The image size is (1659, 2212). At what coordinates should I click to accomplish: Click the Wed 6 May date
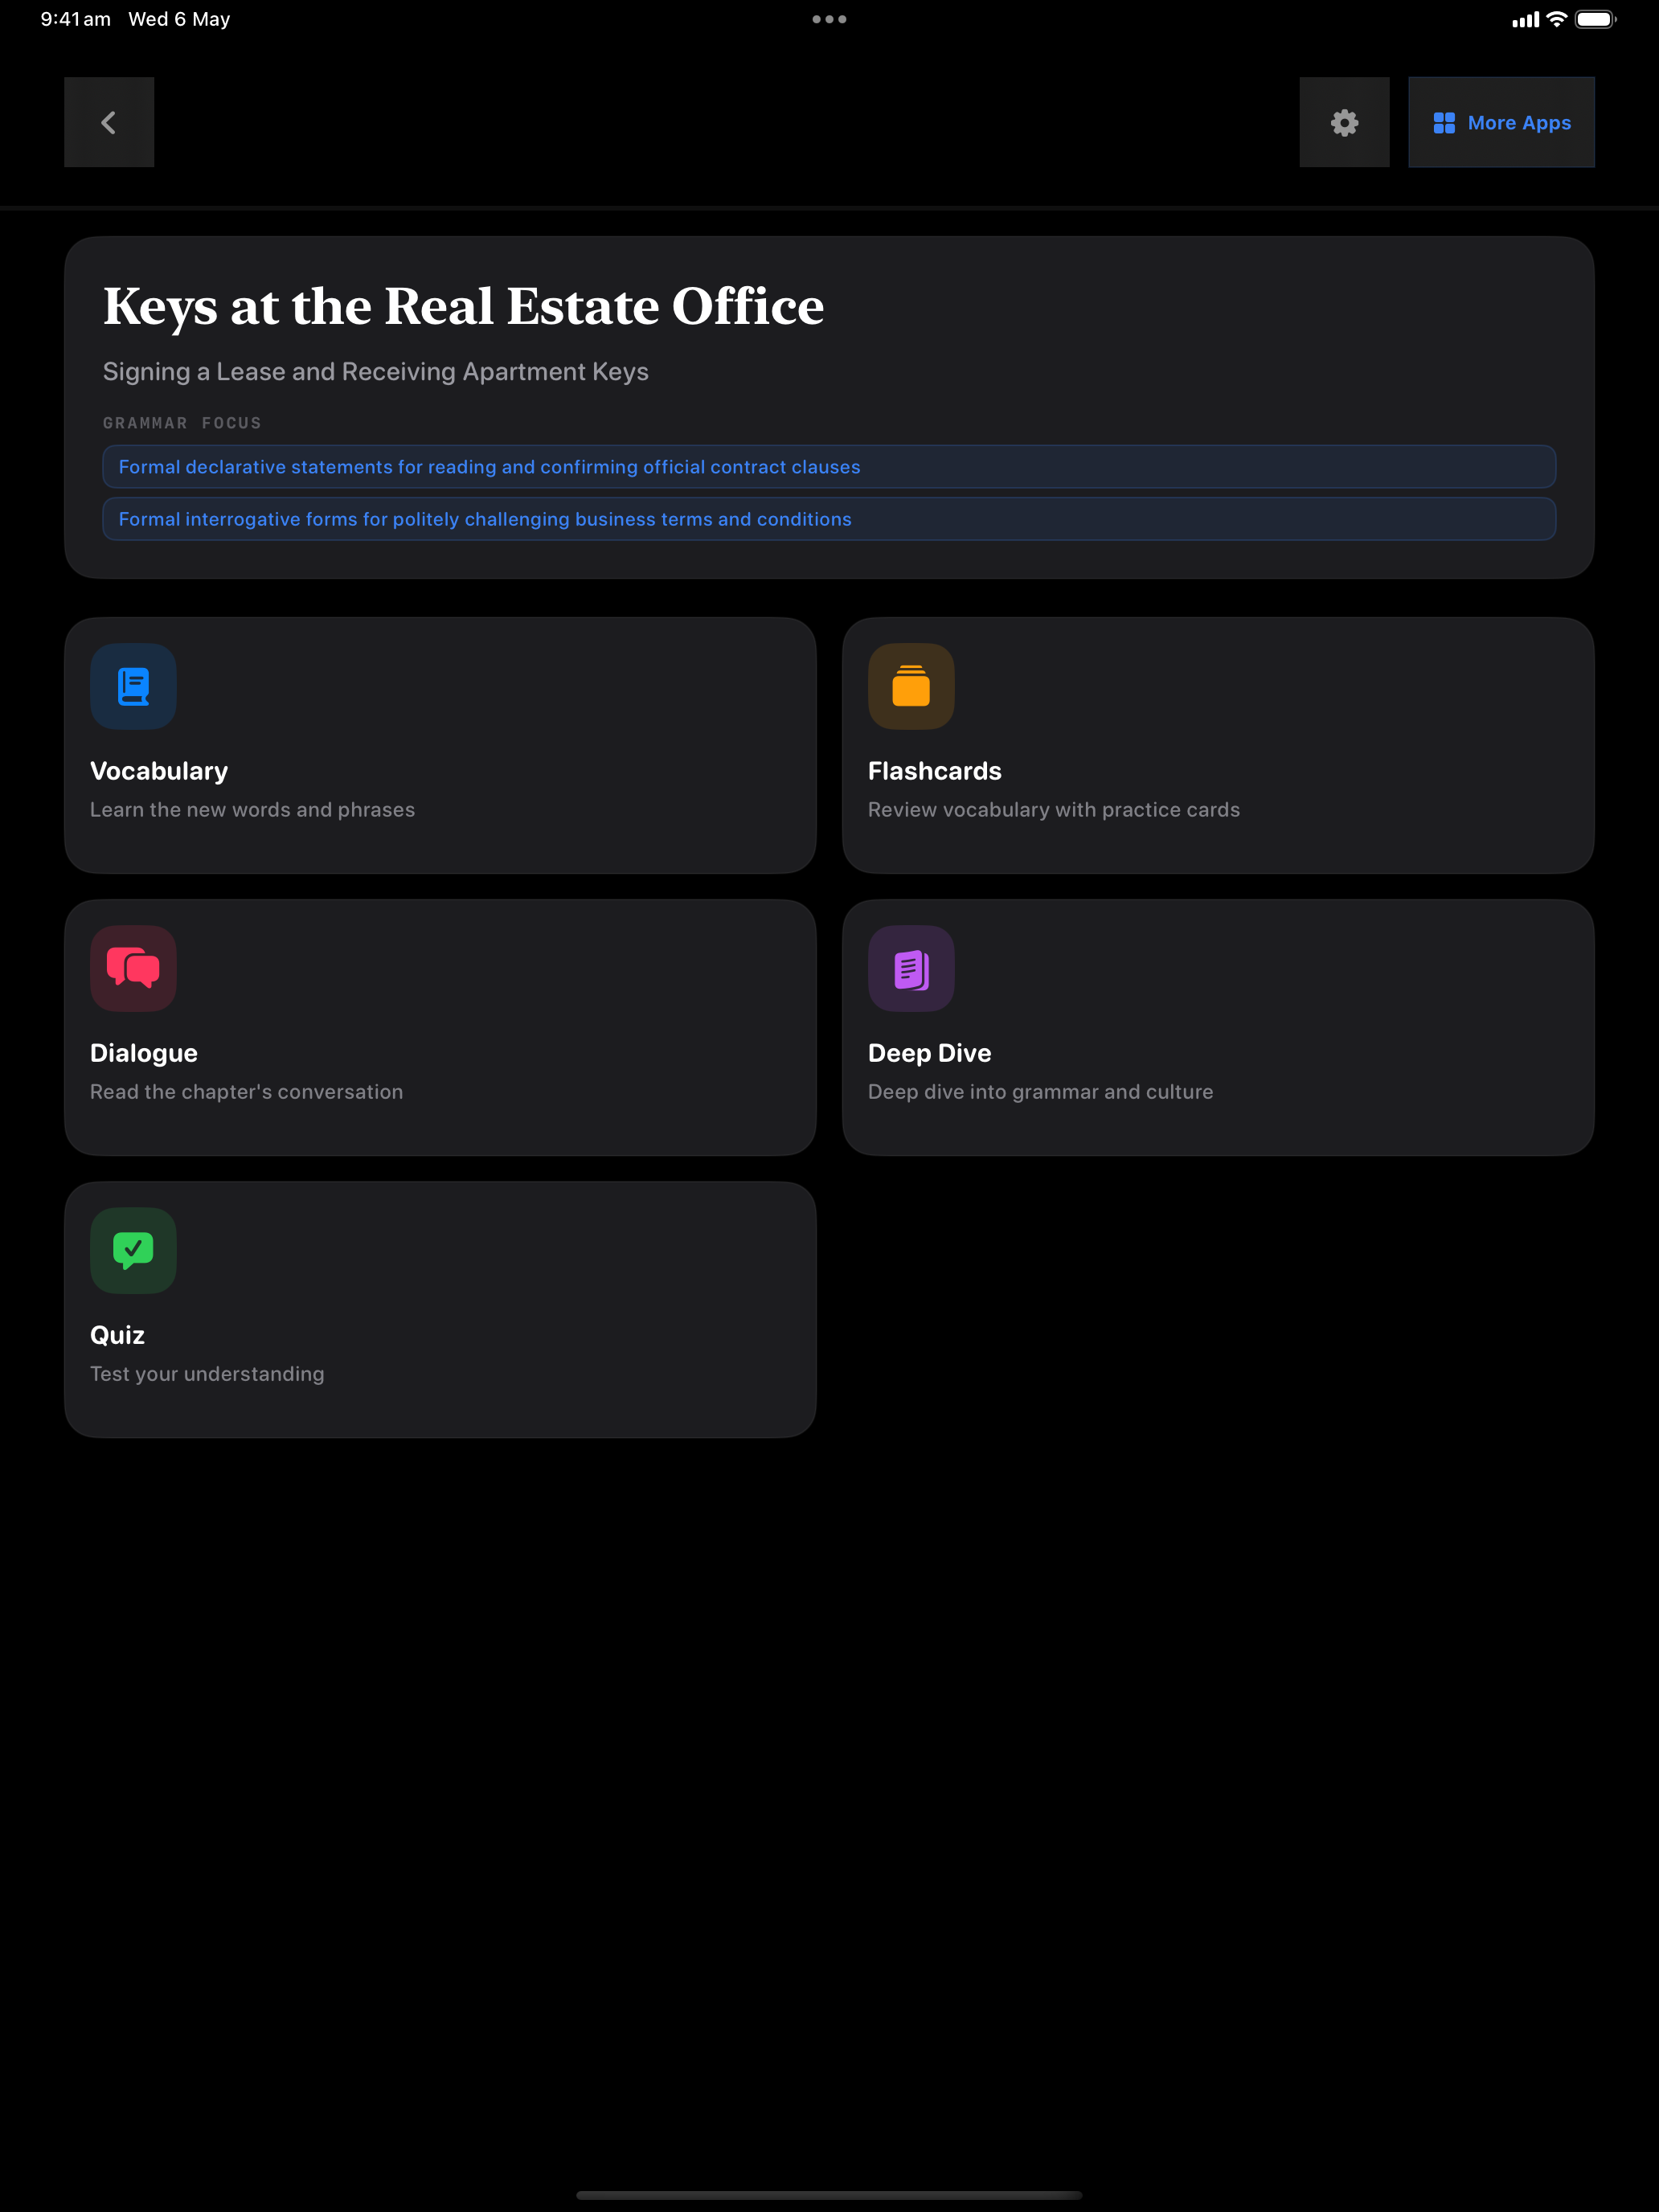click(179, 19)
